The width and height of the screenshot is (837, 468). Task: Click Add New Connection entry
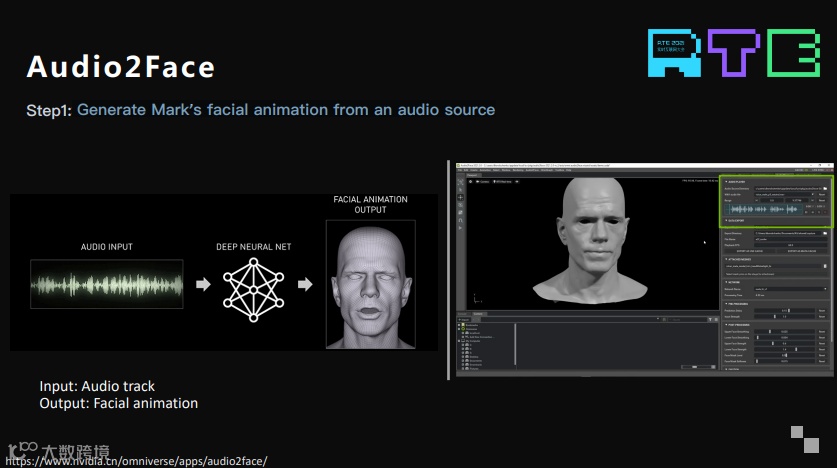482,337
